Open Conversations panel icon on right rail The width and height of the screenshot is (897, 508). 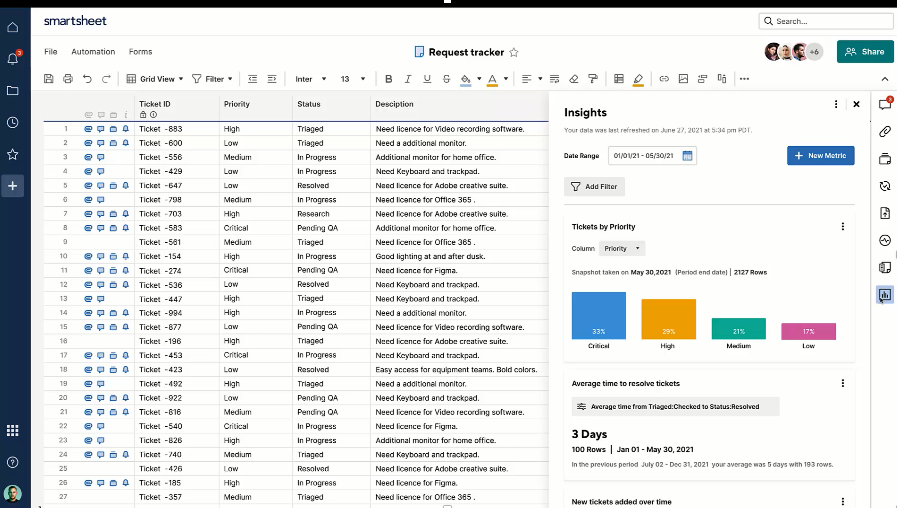pyautogui.click(x=885, y=104)
